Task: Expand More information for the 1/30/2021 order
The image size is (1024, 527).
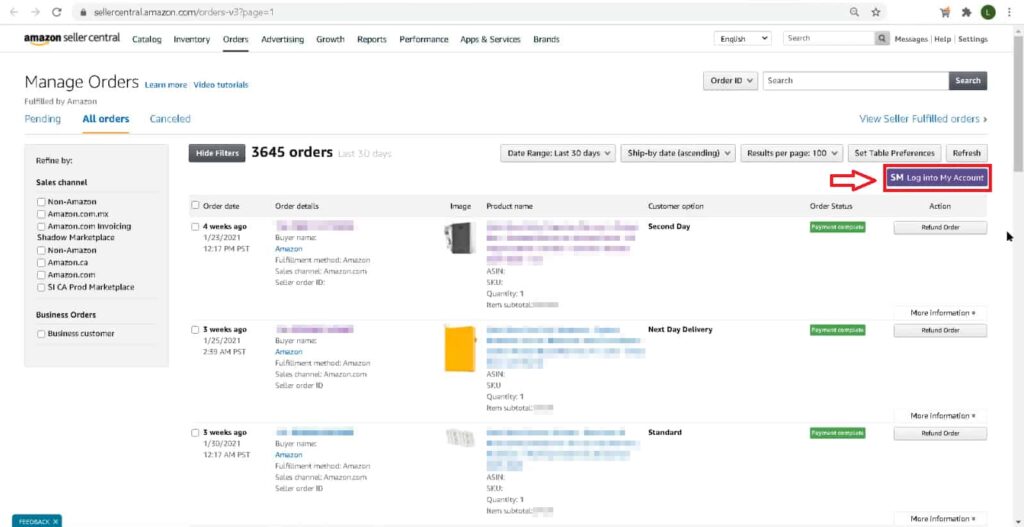Action: [942, 519]
